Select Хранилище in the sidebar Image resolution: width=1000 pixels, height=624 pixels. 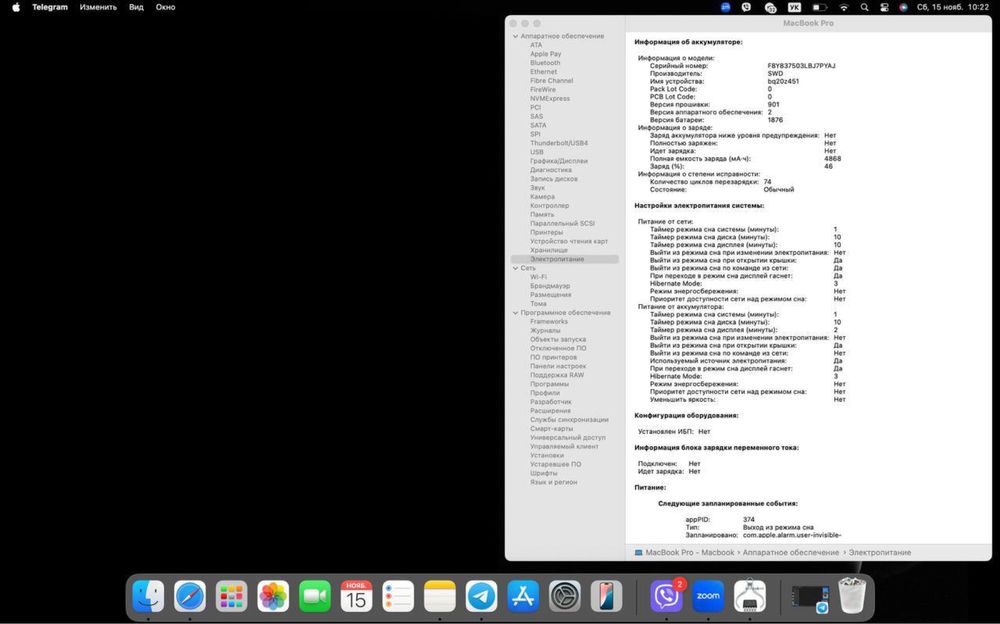548,250
